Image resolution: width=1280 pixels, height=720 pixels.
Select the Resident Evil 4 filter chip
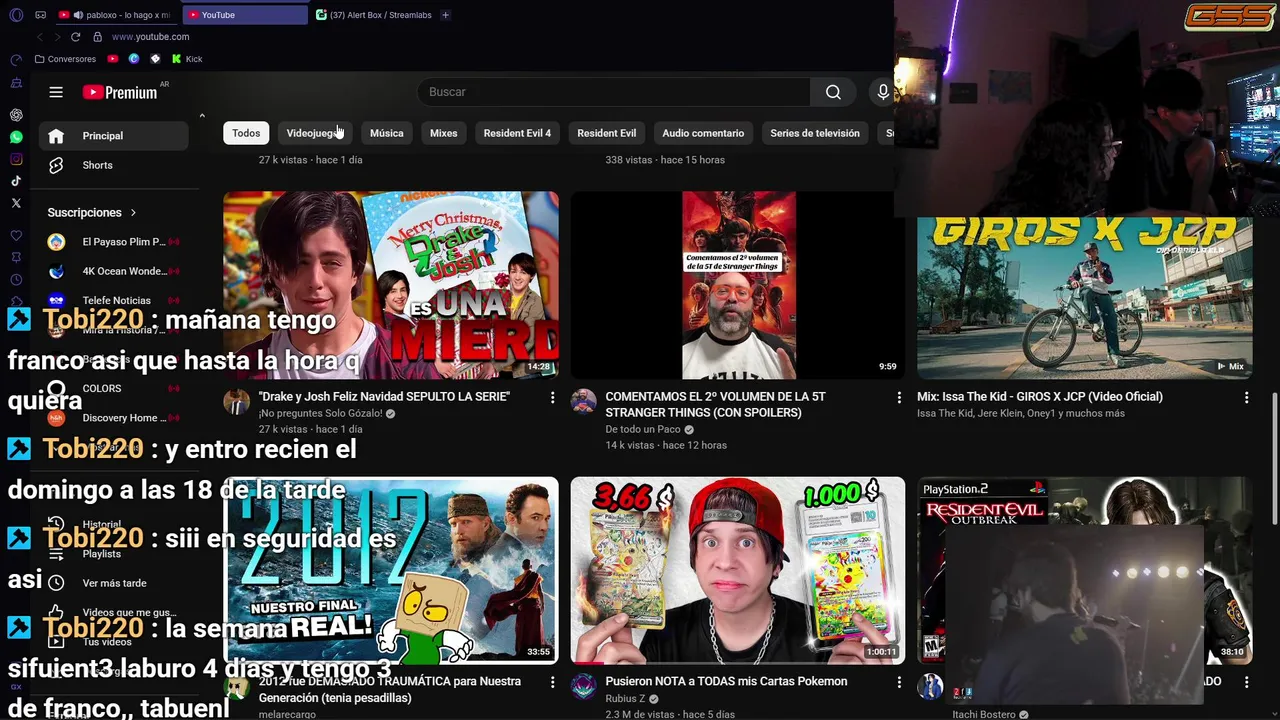517,133
